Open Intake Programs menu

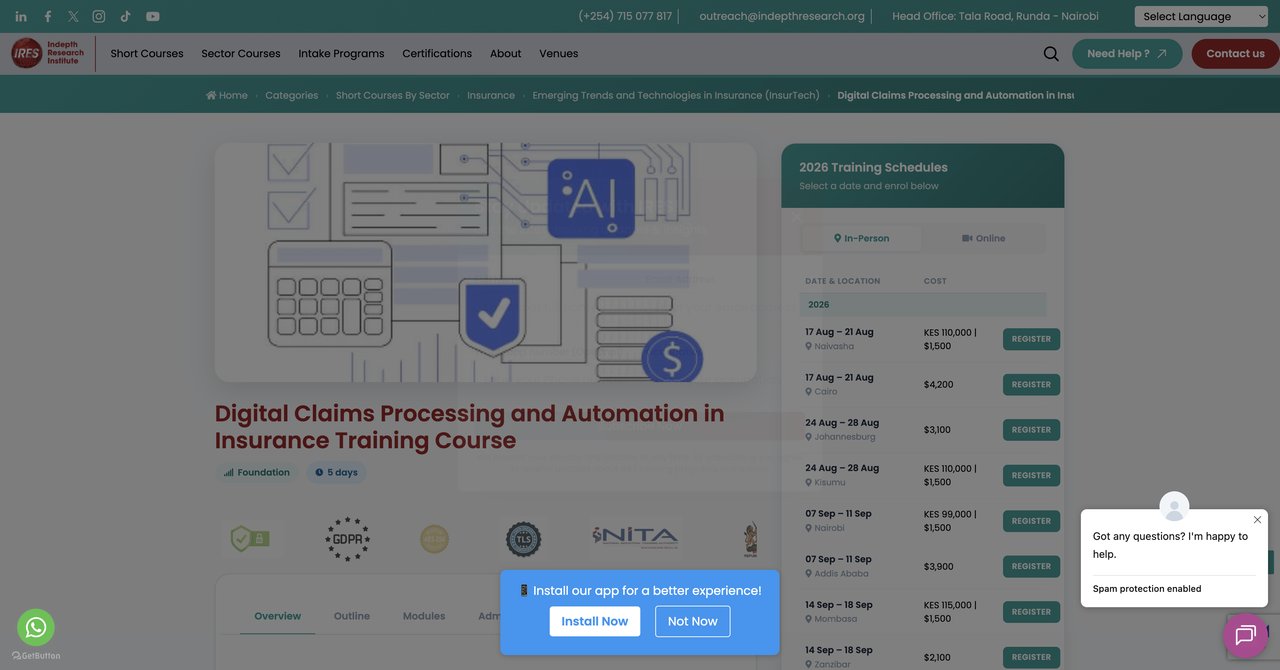pos(341,54)
